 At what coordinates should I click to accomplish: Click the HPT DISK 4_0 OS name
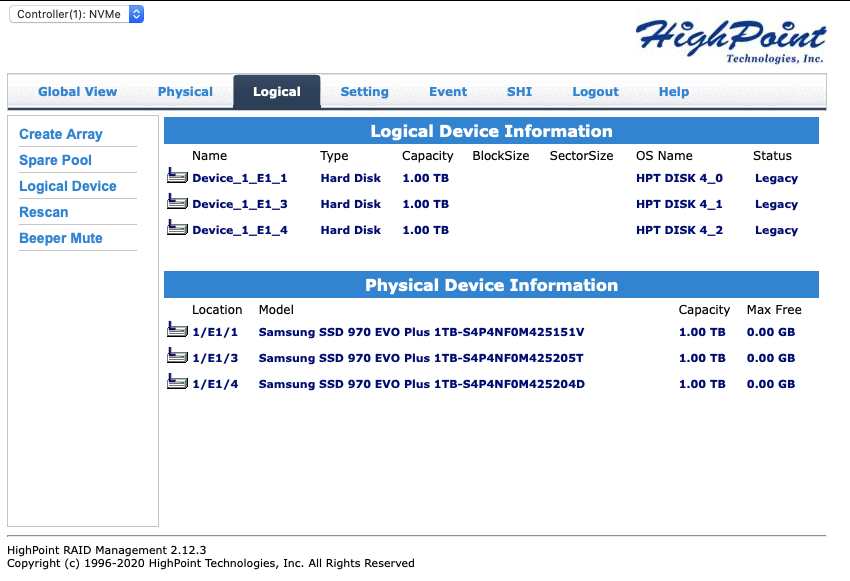click(x=679, y=178)
